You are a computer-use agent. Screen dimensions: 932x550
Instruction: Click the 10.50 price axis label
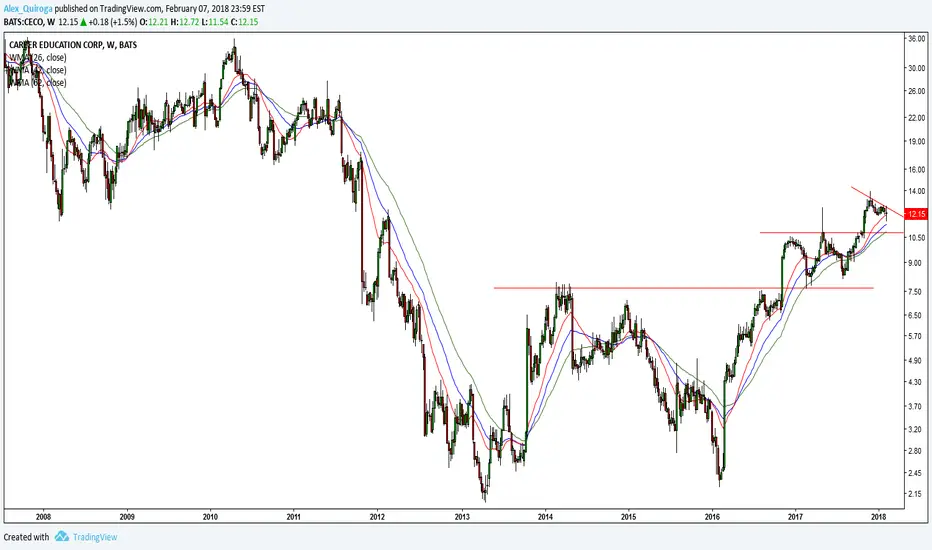tap(917, 237)
